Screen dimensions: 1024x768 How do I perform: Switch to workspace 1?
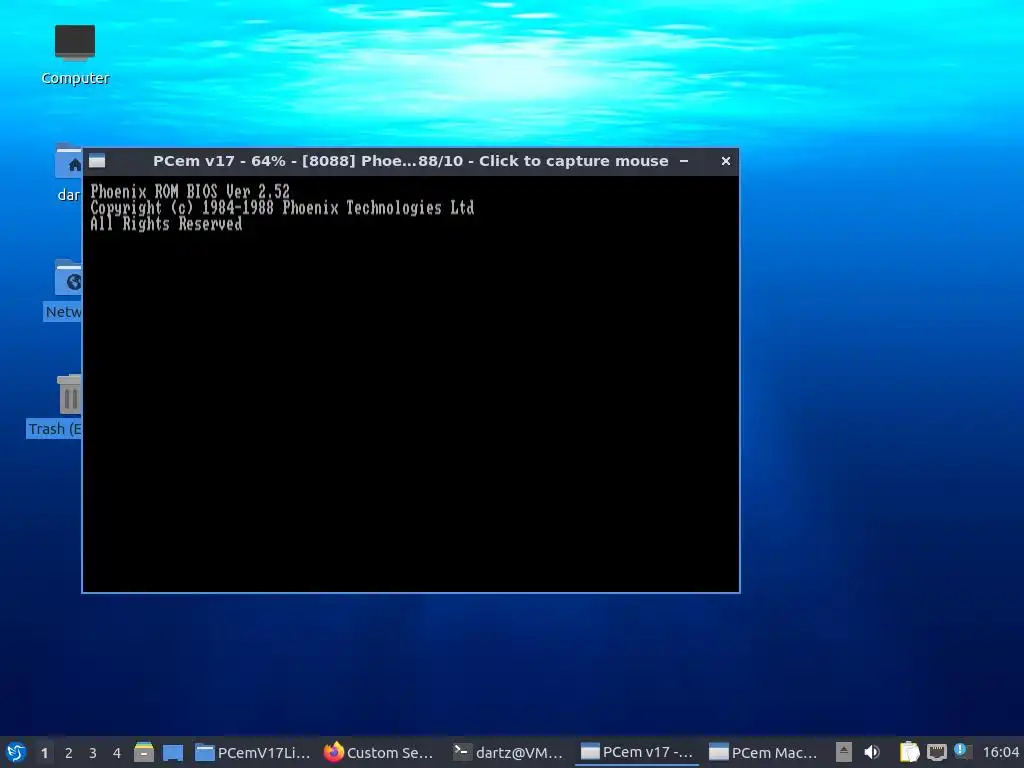[x=44, y=753]
